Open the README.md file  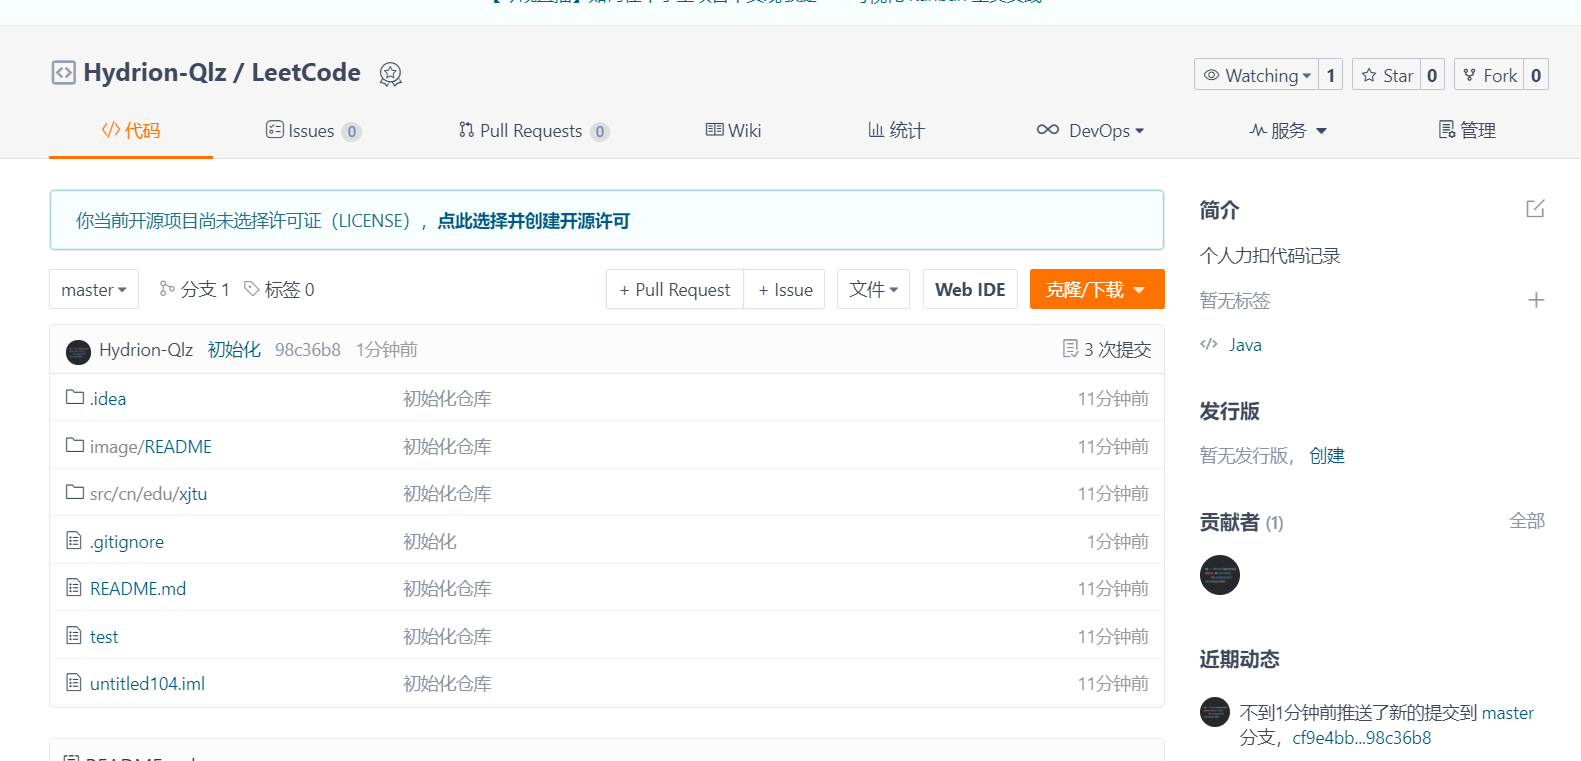coord(138,589)
